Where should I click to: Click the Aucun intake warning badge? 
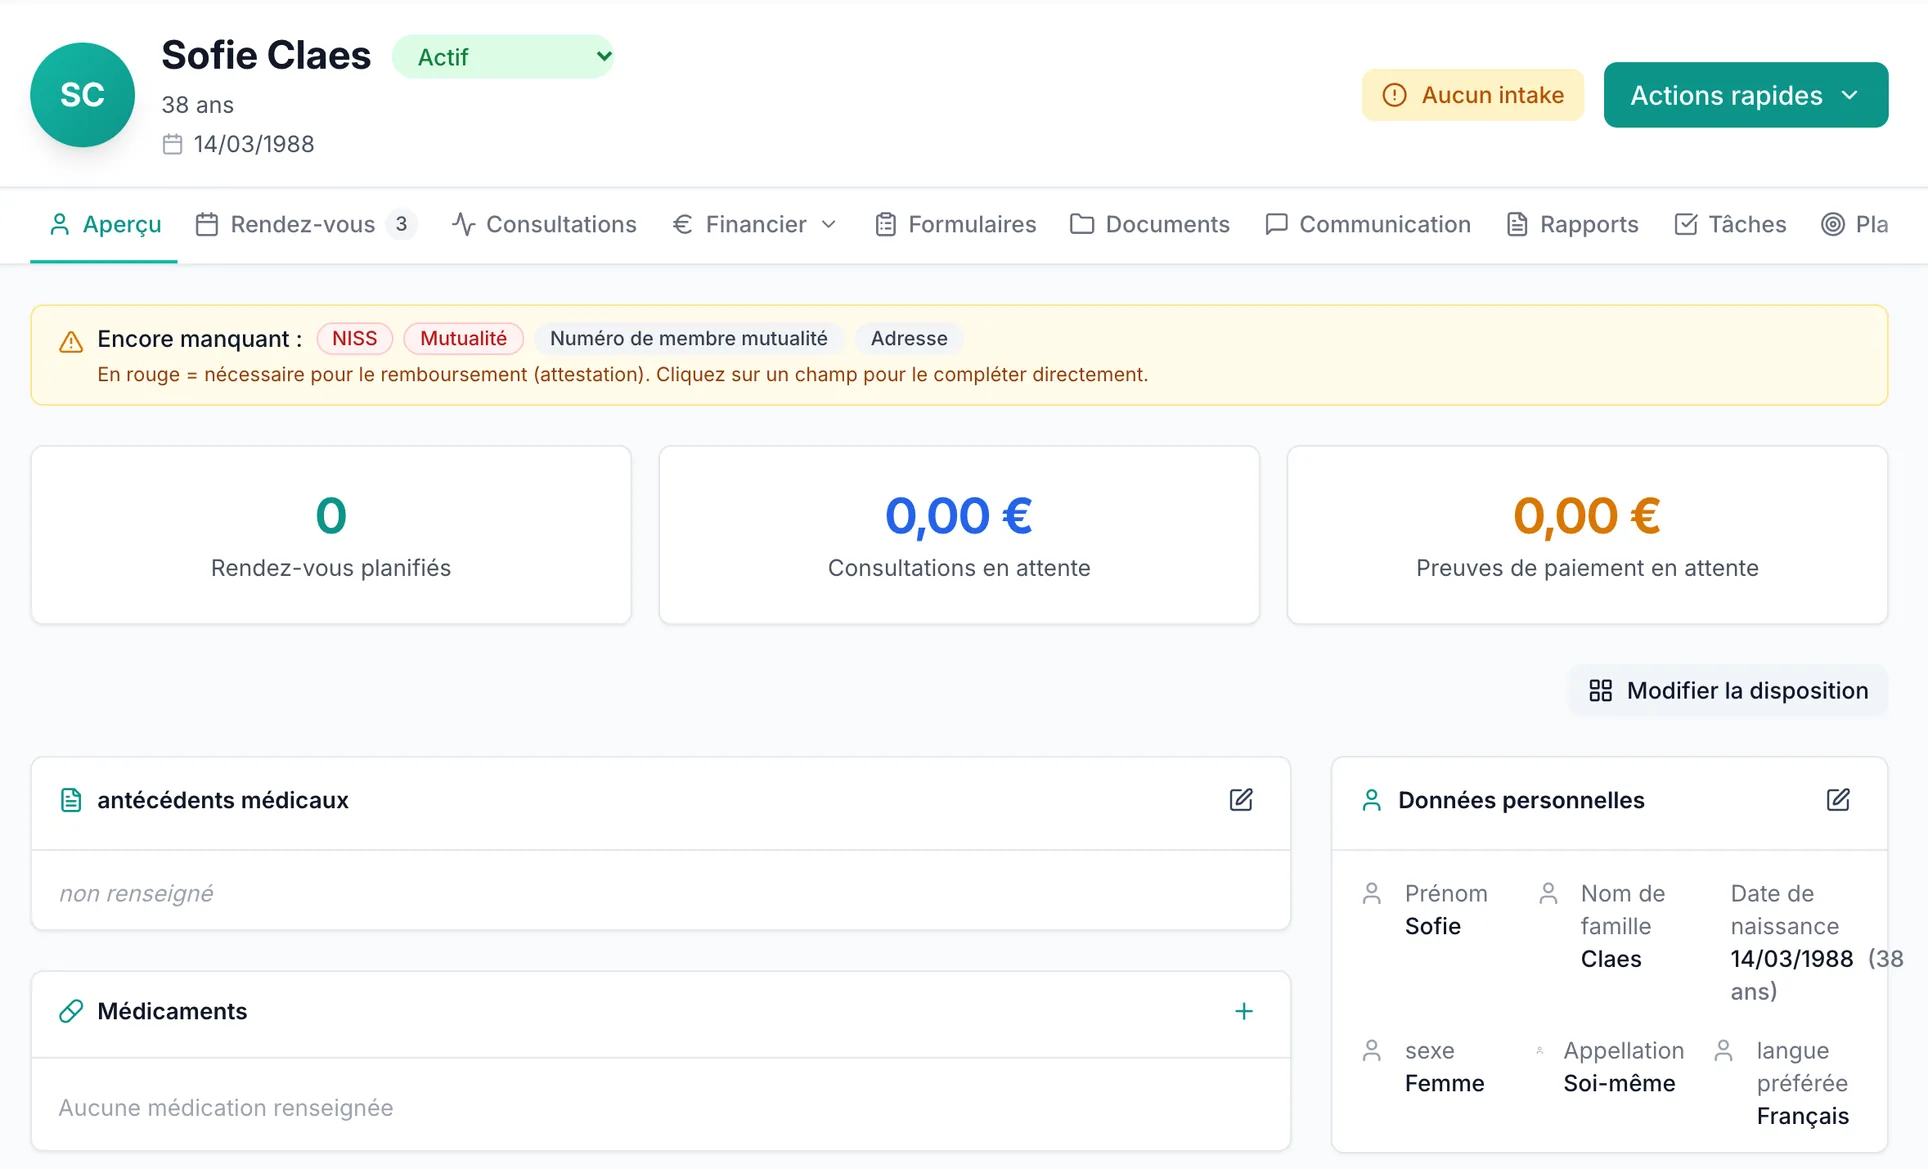tap(1472, 95)
